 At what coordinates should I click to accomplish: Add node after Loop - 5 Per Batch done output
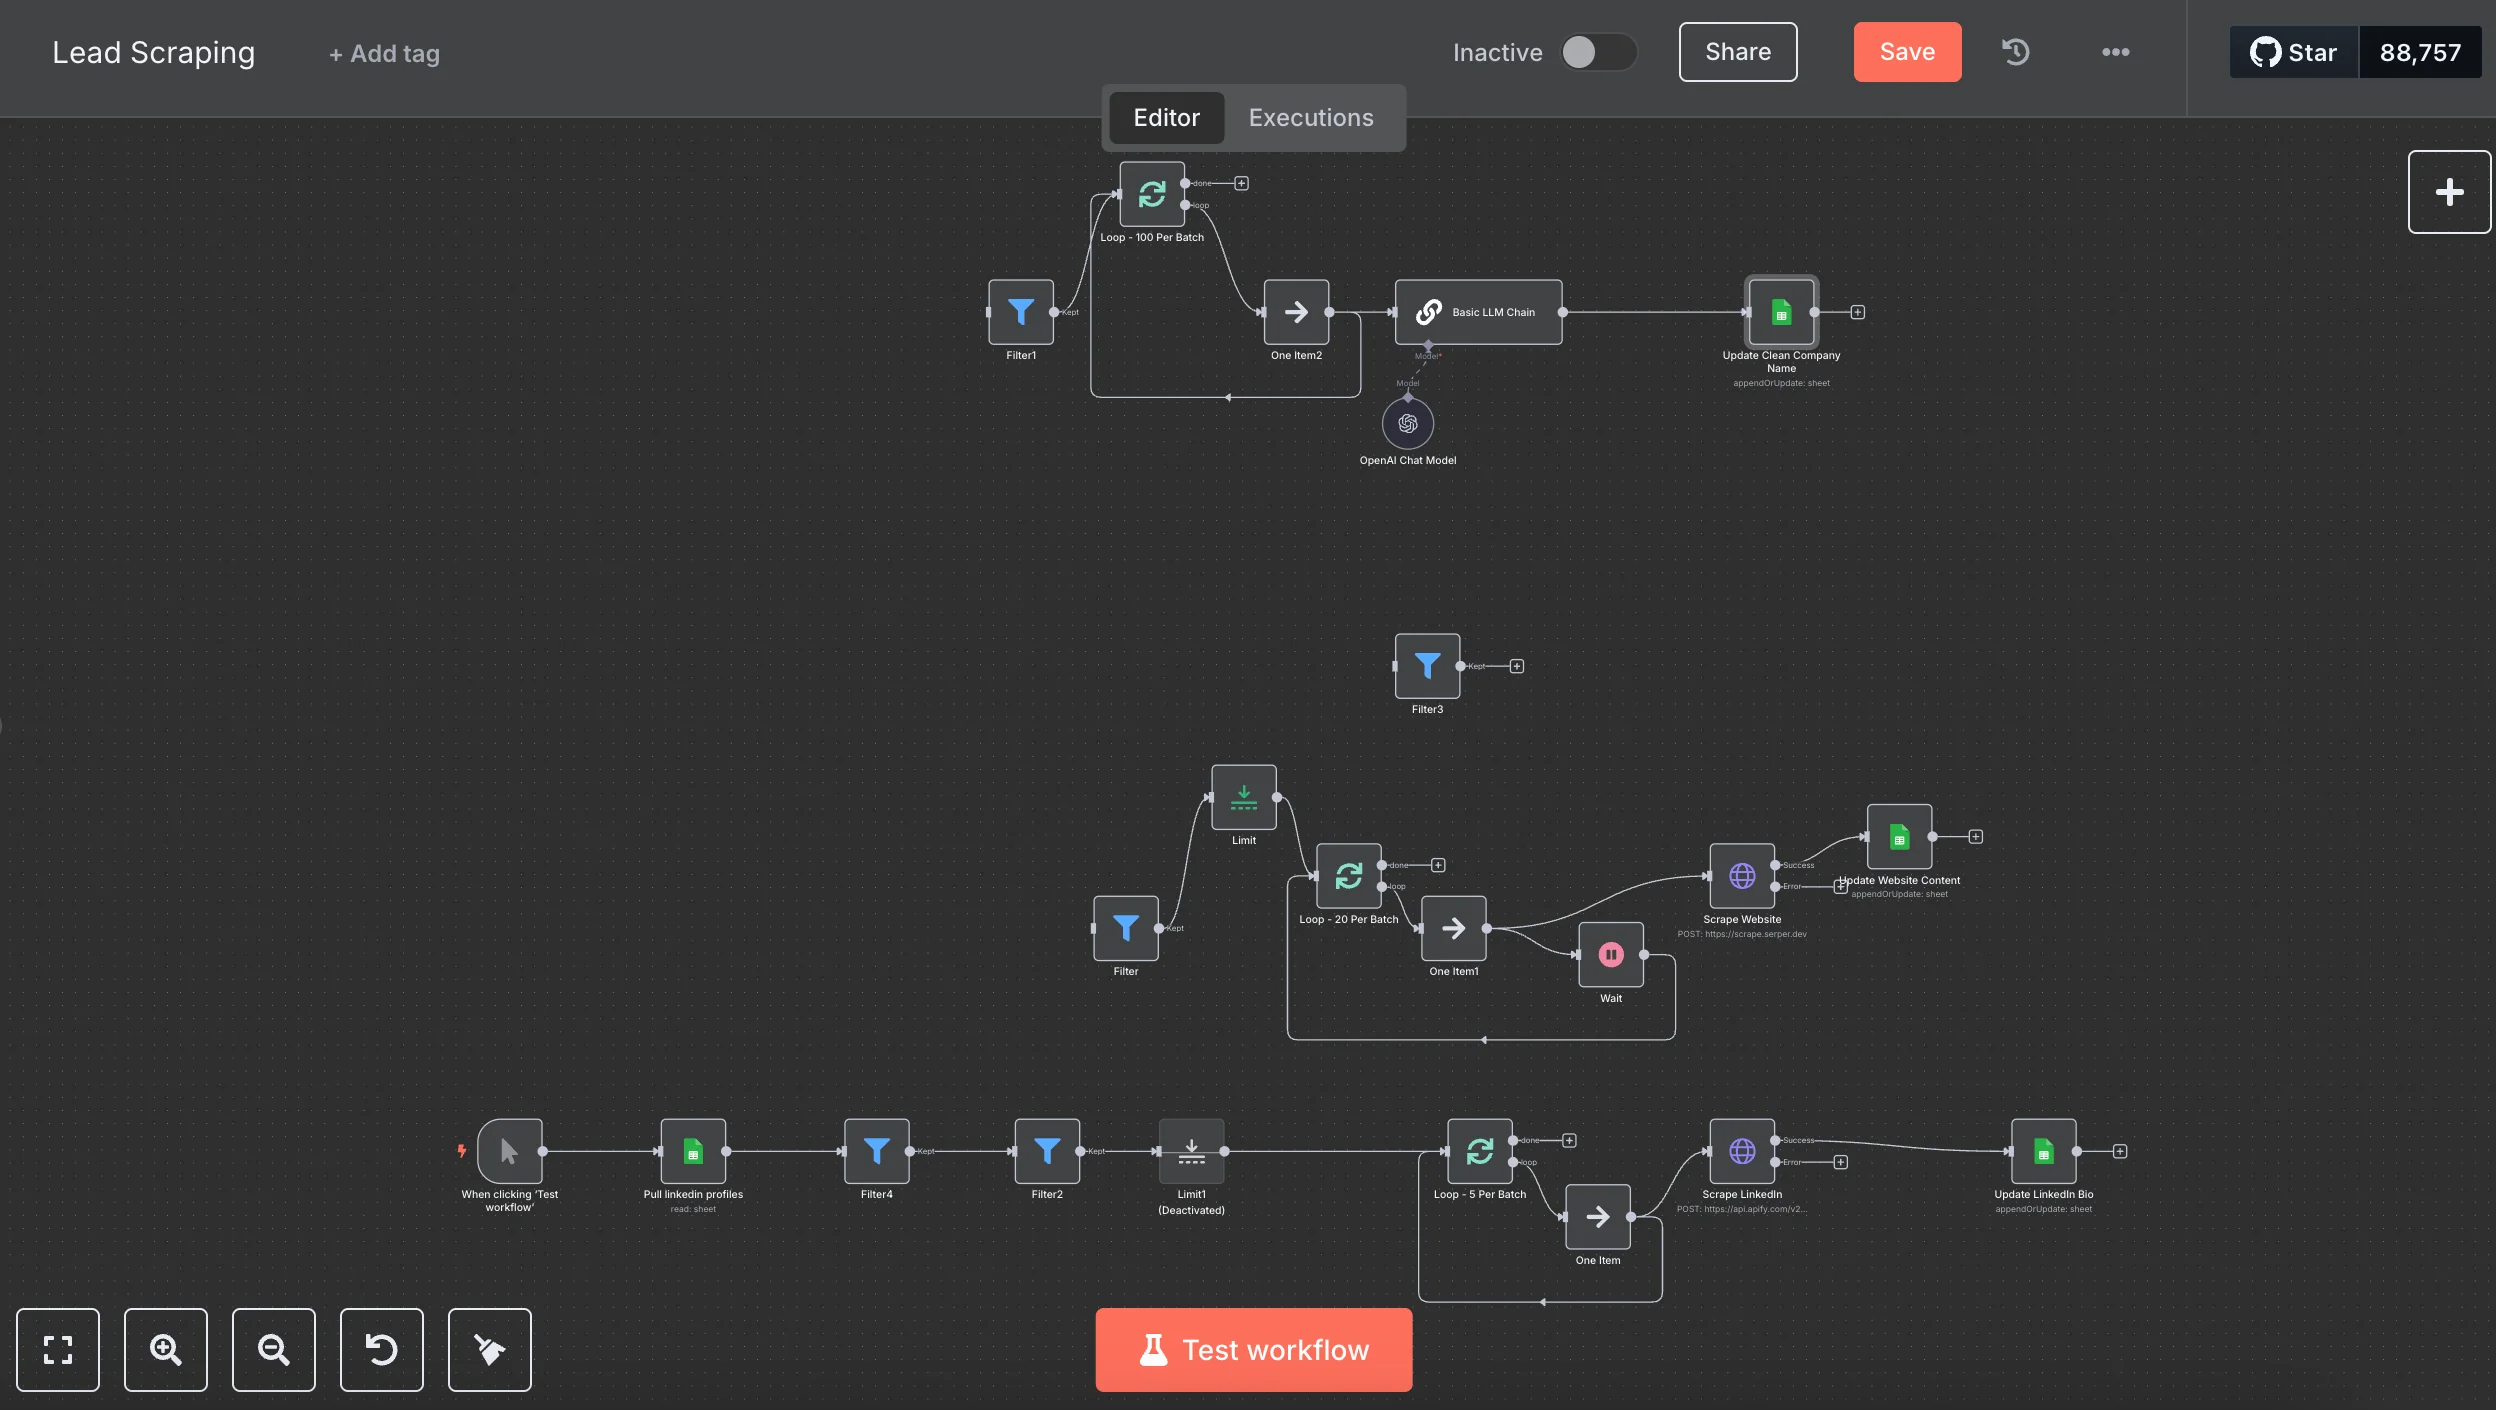coord(1569,1141)
